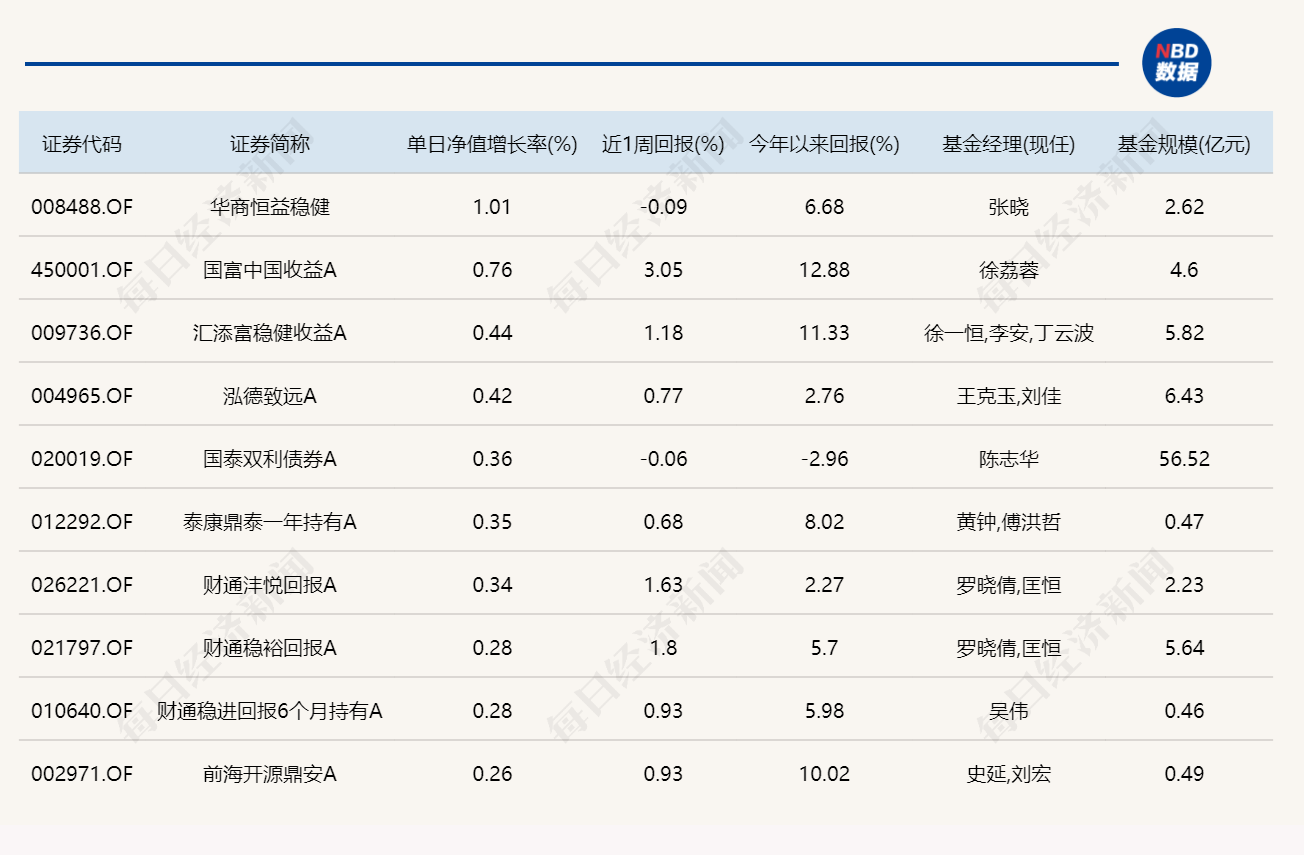Select managers 黄钟,傅洪哲

(x=1008, y=522)
